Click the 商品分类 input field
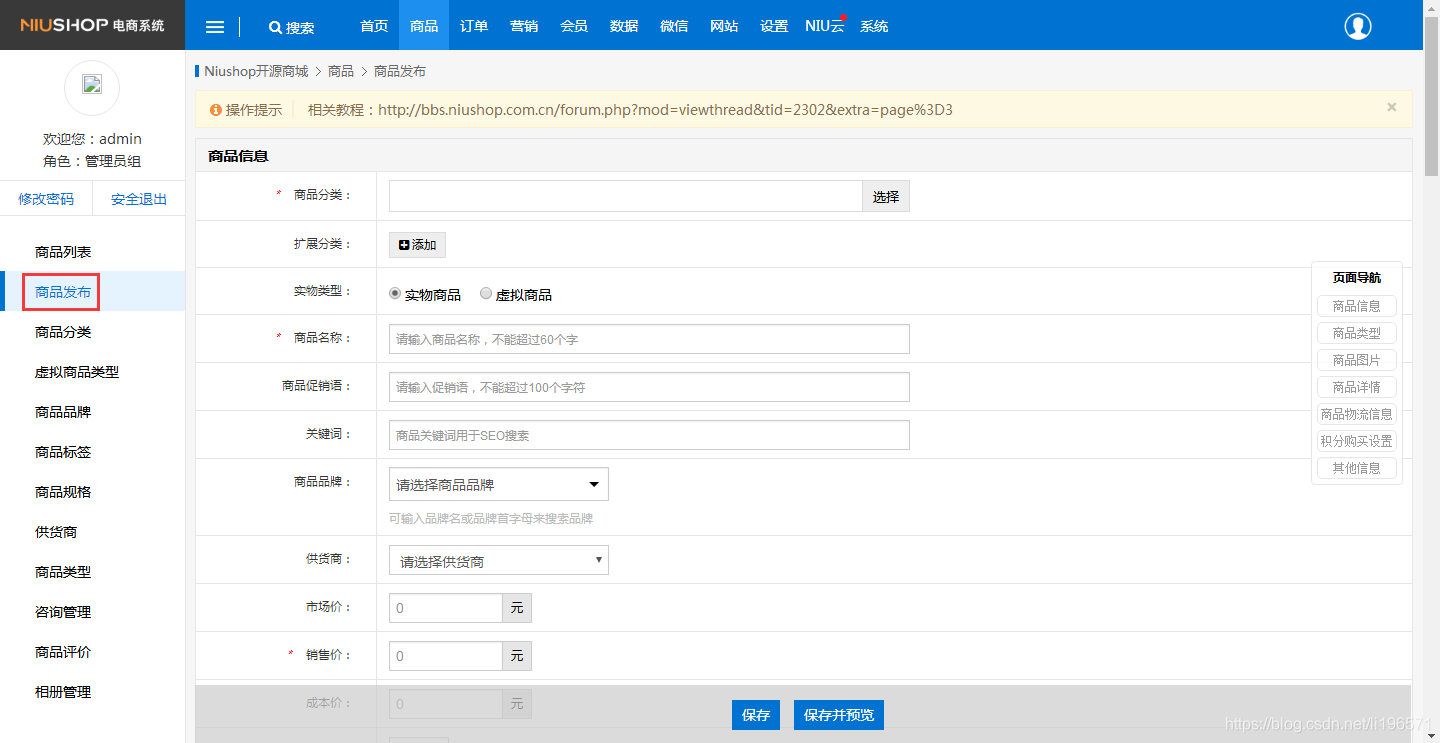Image resolution: width=1440 pixels, height=743 pixels. coord(626,196)
